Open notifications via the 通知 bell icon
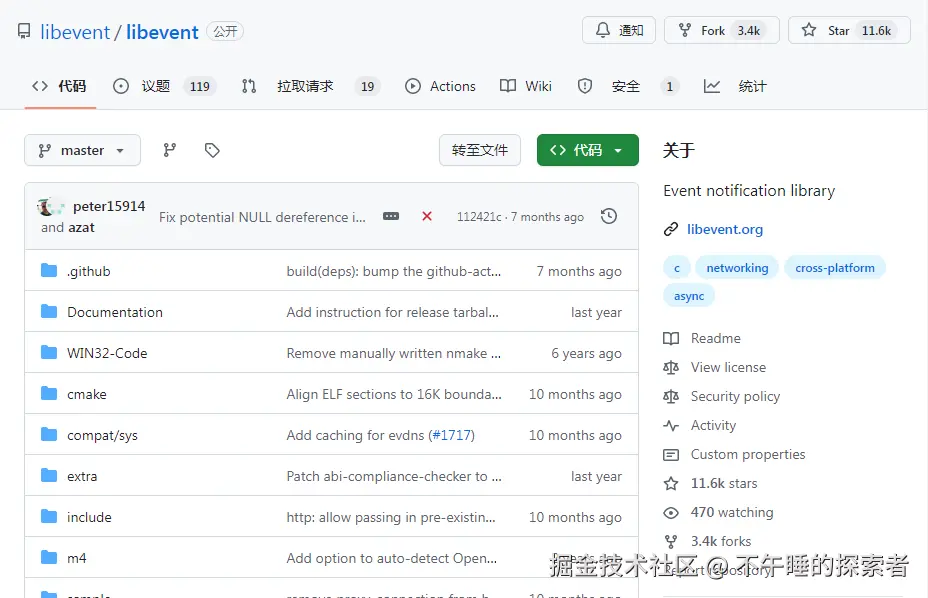 tap(618, 30)
